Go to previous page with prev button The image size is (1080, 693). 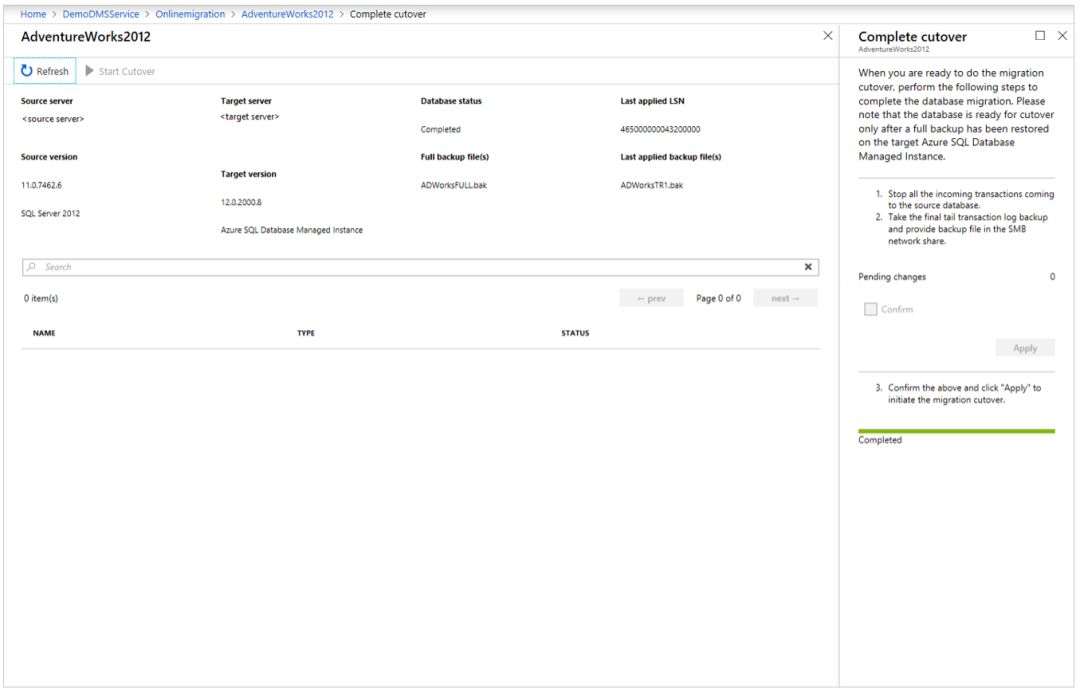coord(652,298)
